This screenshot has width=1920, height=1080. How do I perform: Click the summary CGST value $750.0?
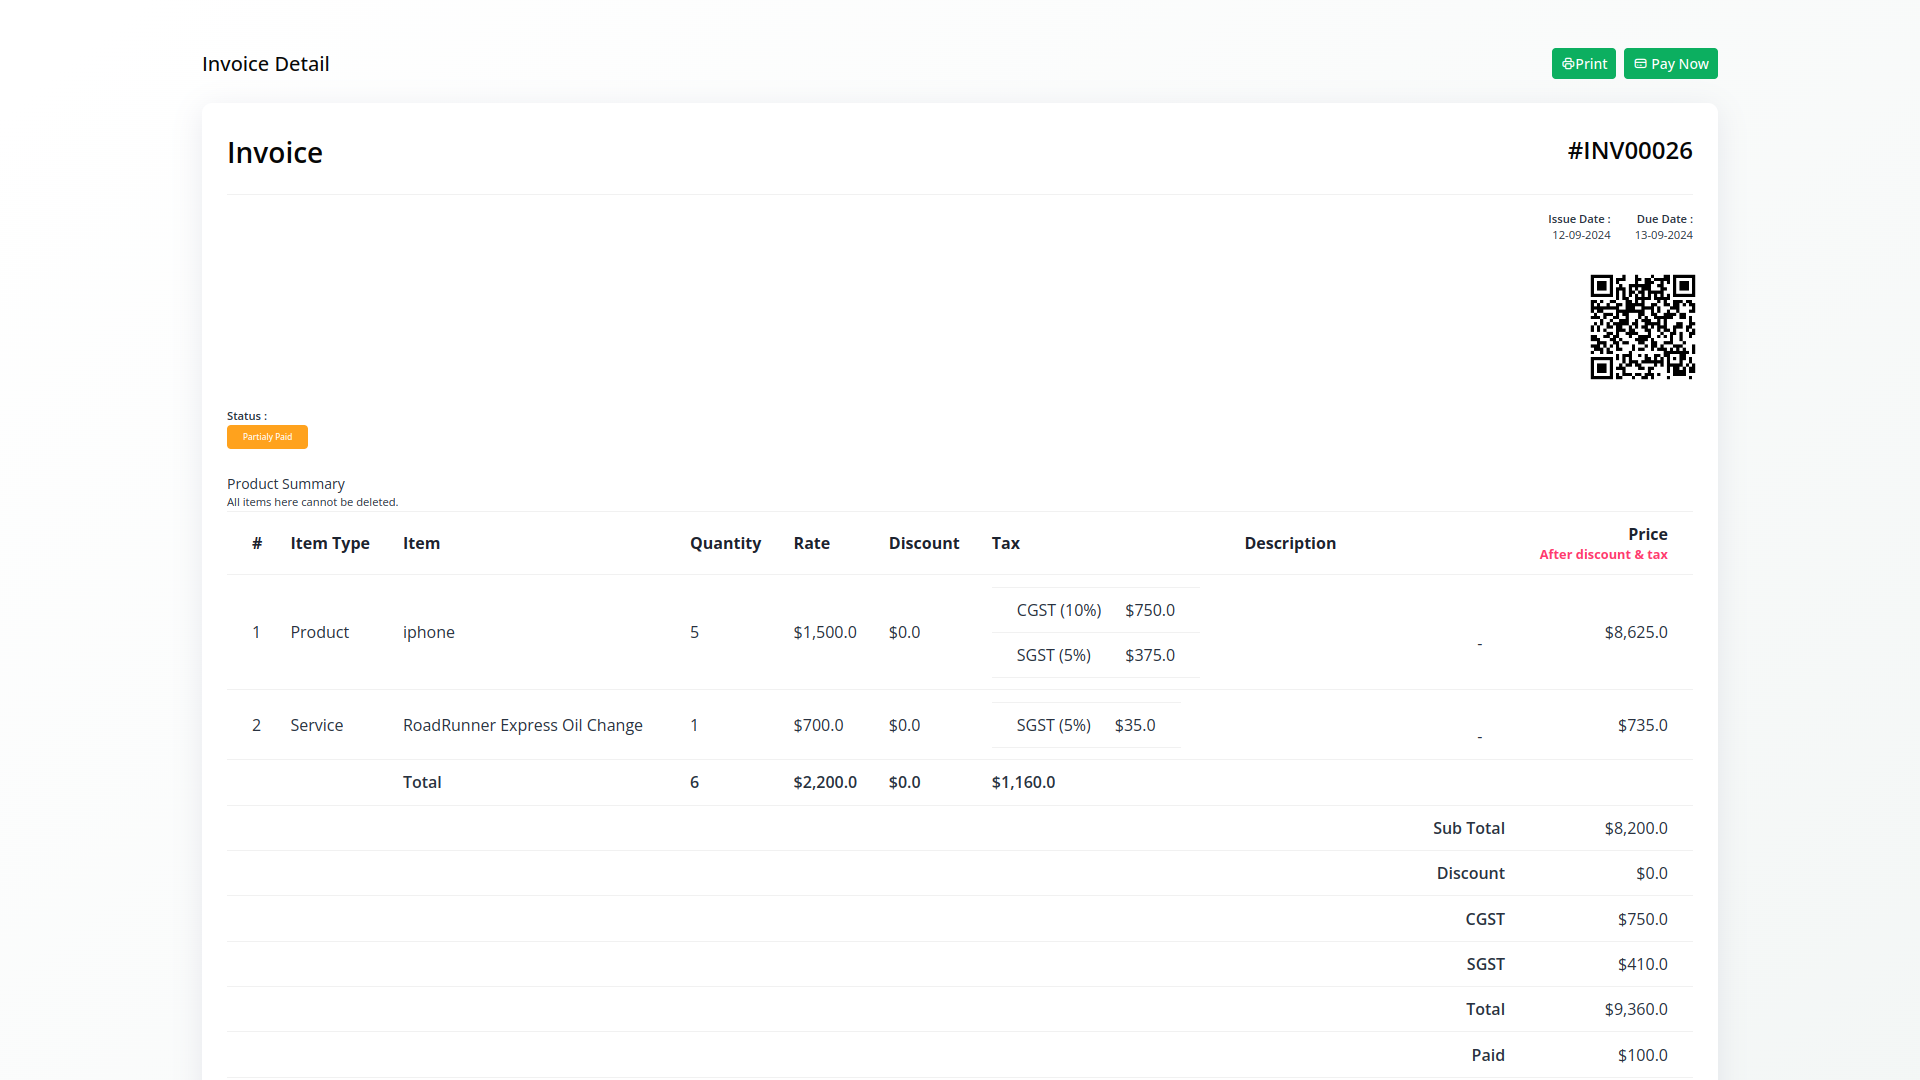pyautogui.click(x=1642, y=919)
